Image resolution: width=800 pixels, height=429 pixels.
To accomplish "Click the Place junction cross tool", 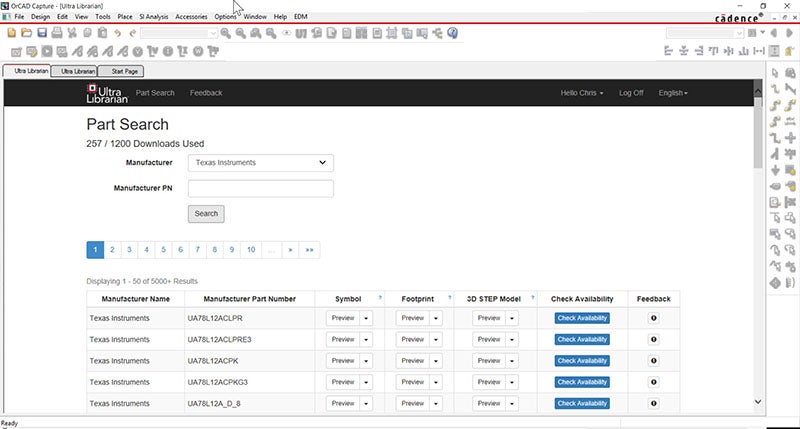I will pos(790,138).
